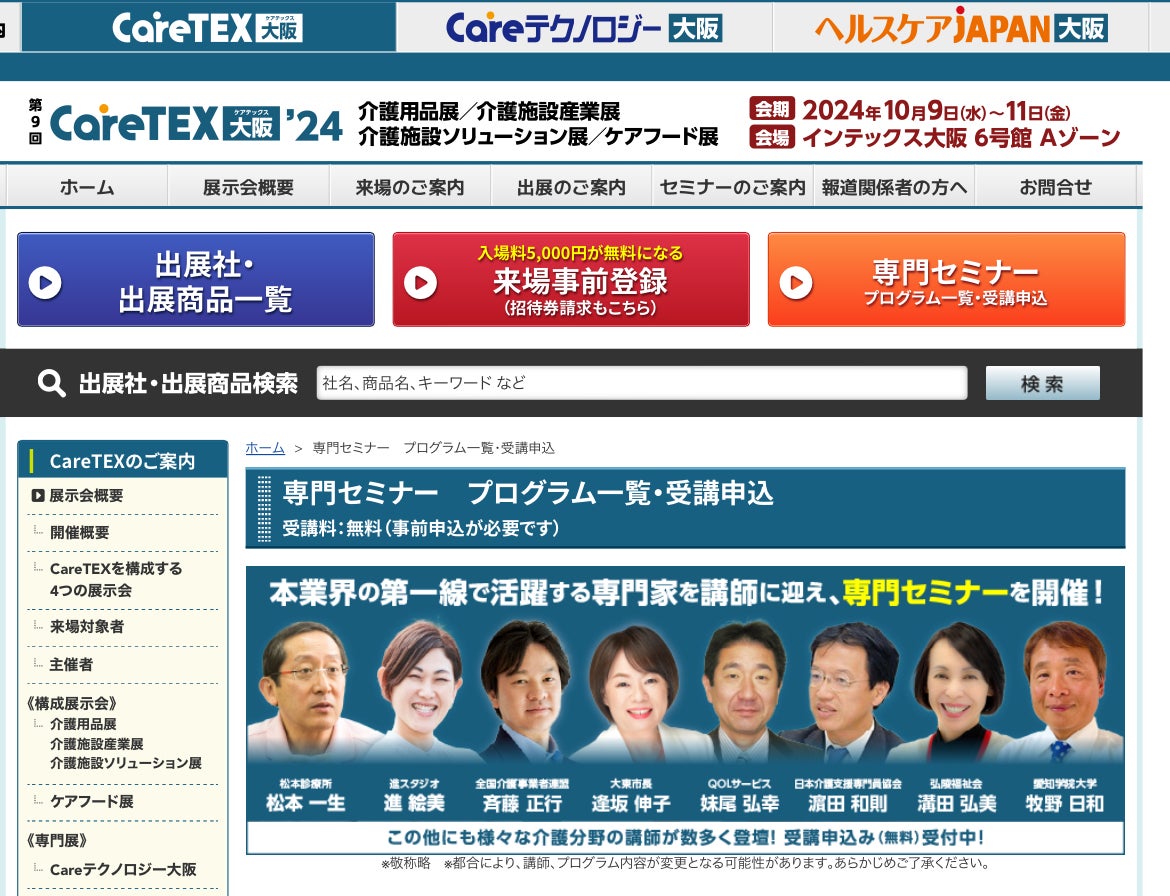Screen dimensions: 1170x896
Task: Open the ヘルスケアJAPAN大阪 top banner tab
Action: click(960, 27)
